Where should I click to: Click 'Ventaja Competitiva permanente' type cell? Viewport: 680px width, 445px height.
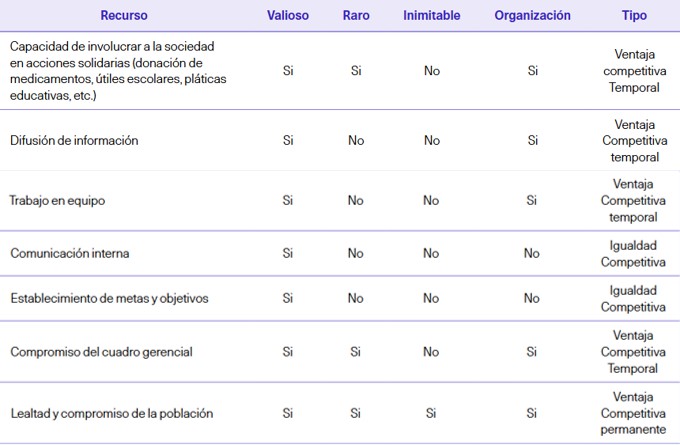point(633,413)
